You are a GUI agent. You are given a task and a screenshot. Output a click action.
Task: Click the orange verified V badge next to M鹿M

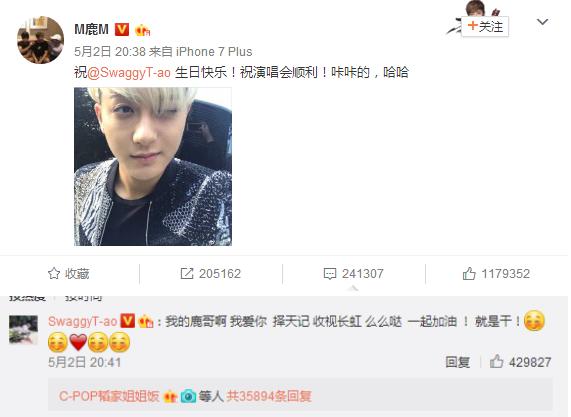(122, 29)
